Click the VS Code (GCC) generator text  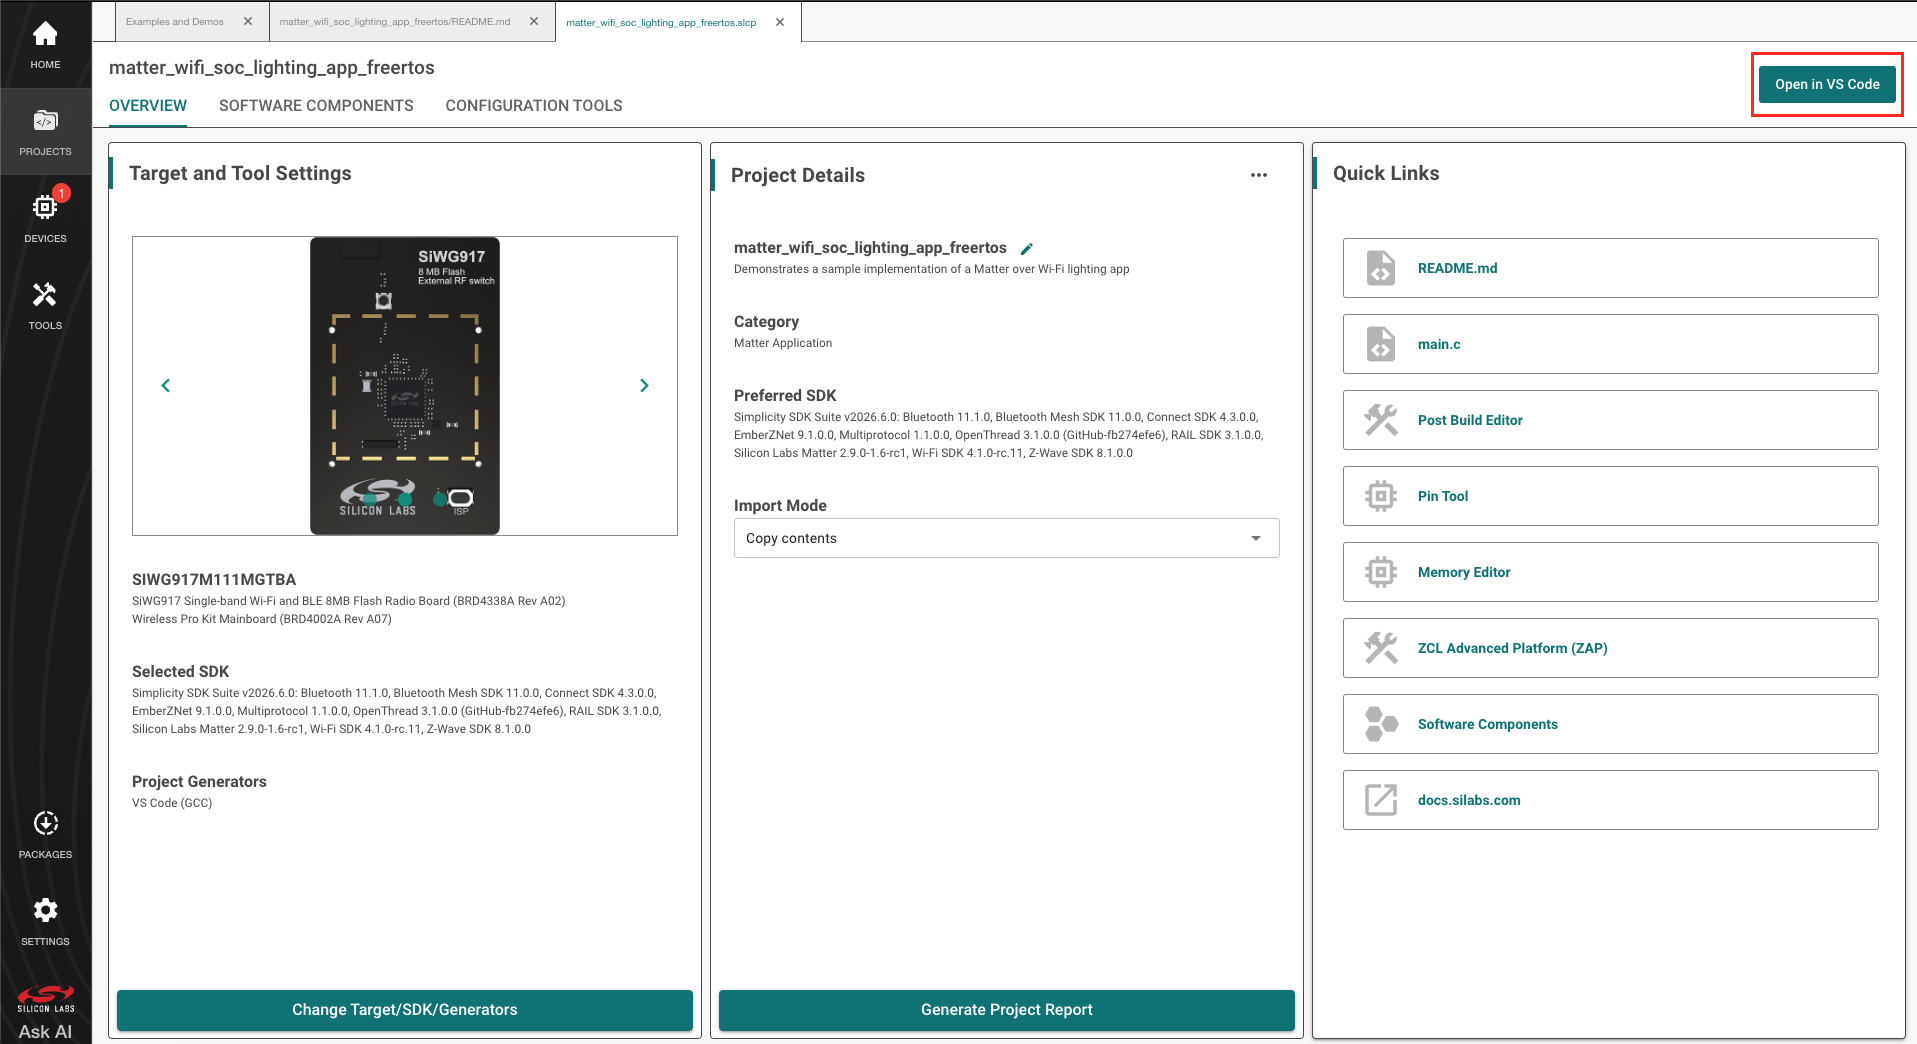(172, 803)
